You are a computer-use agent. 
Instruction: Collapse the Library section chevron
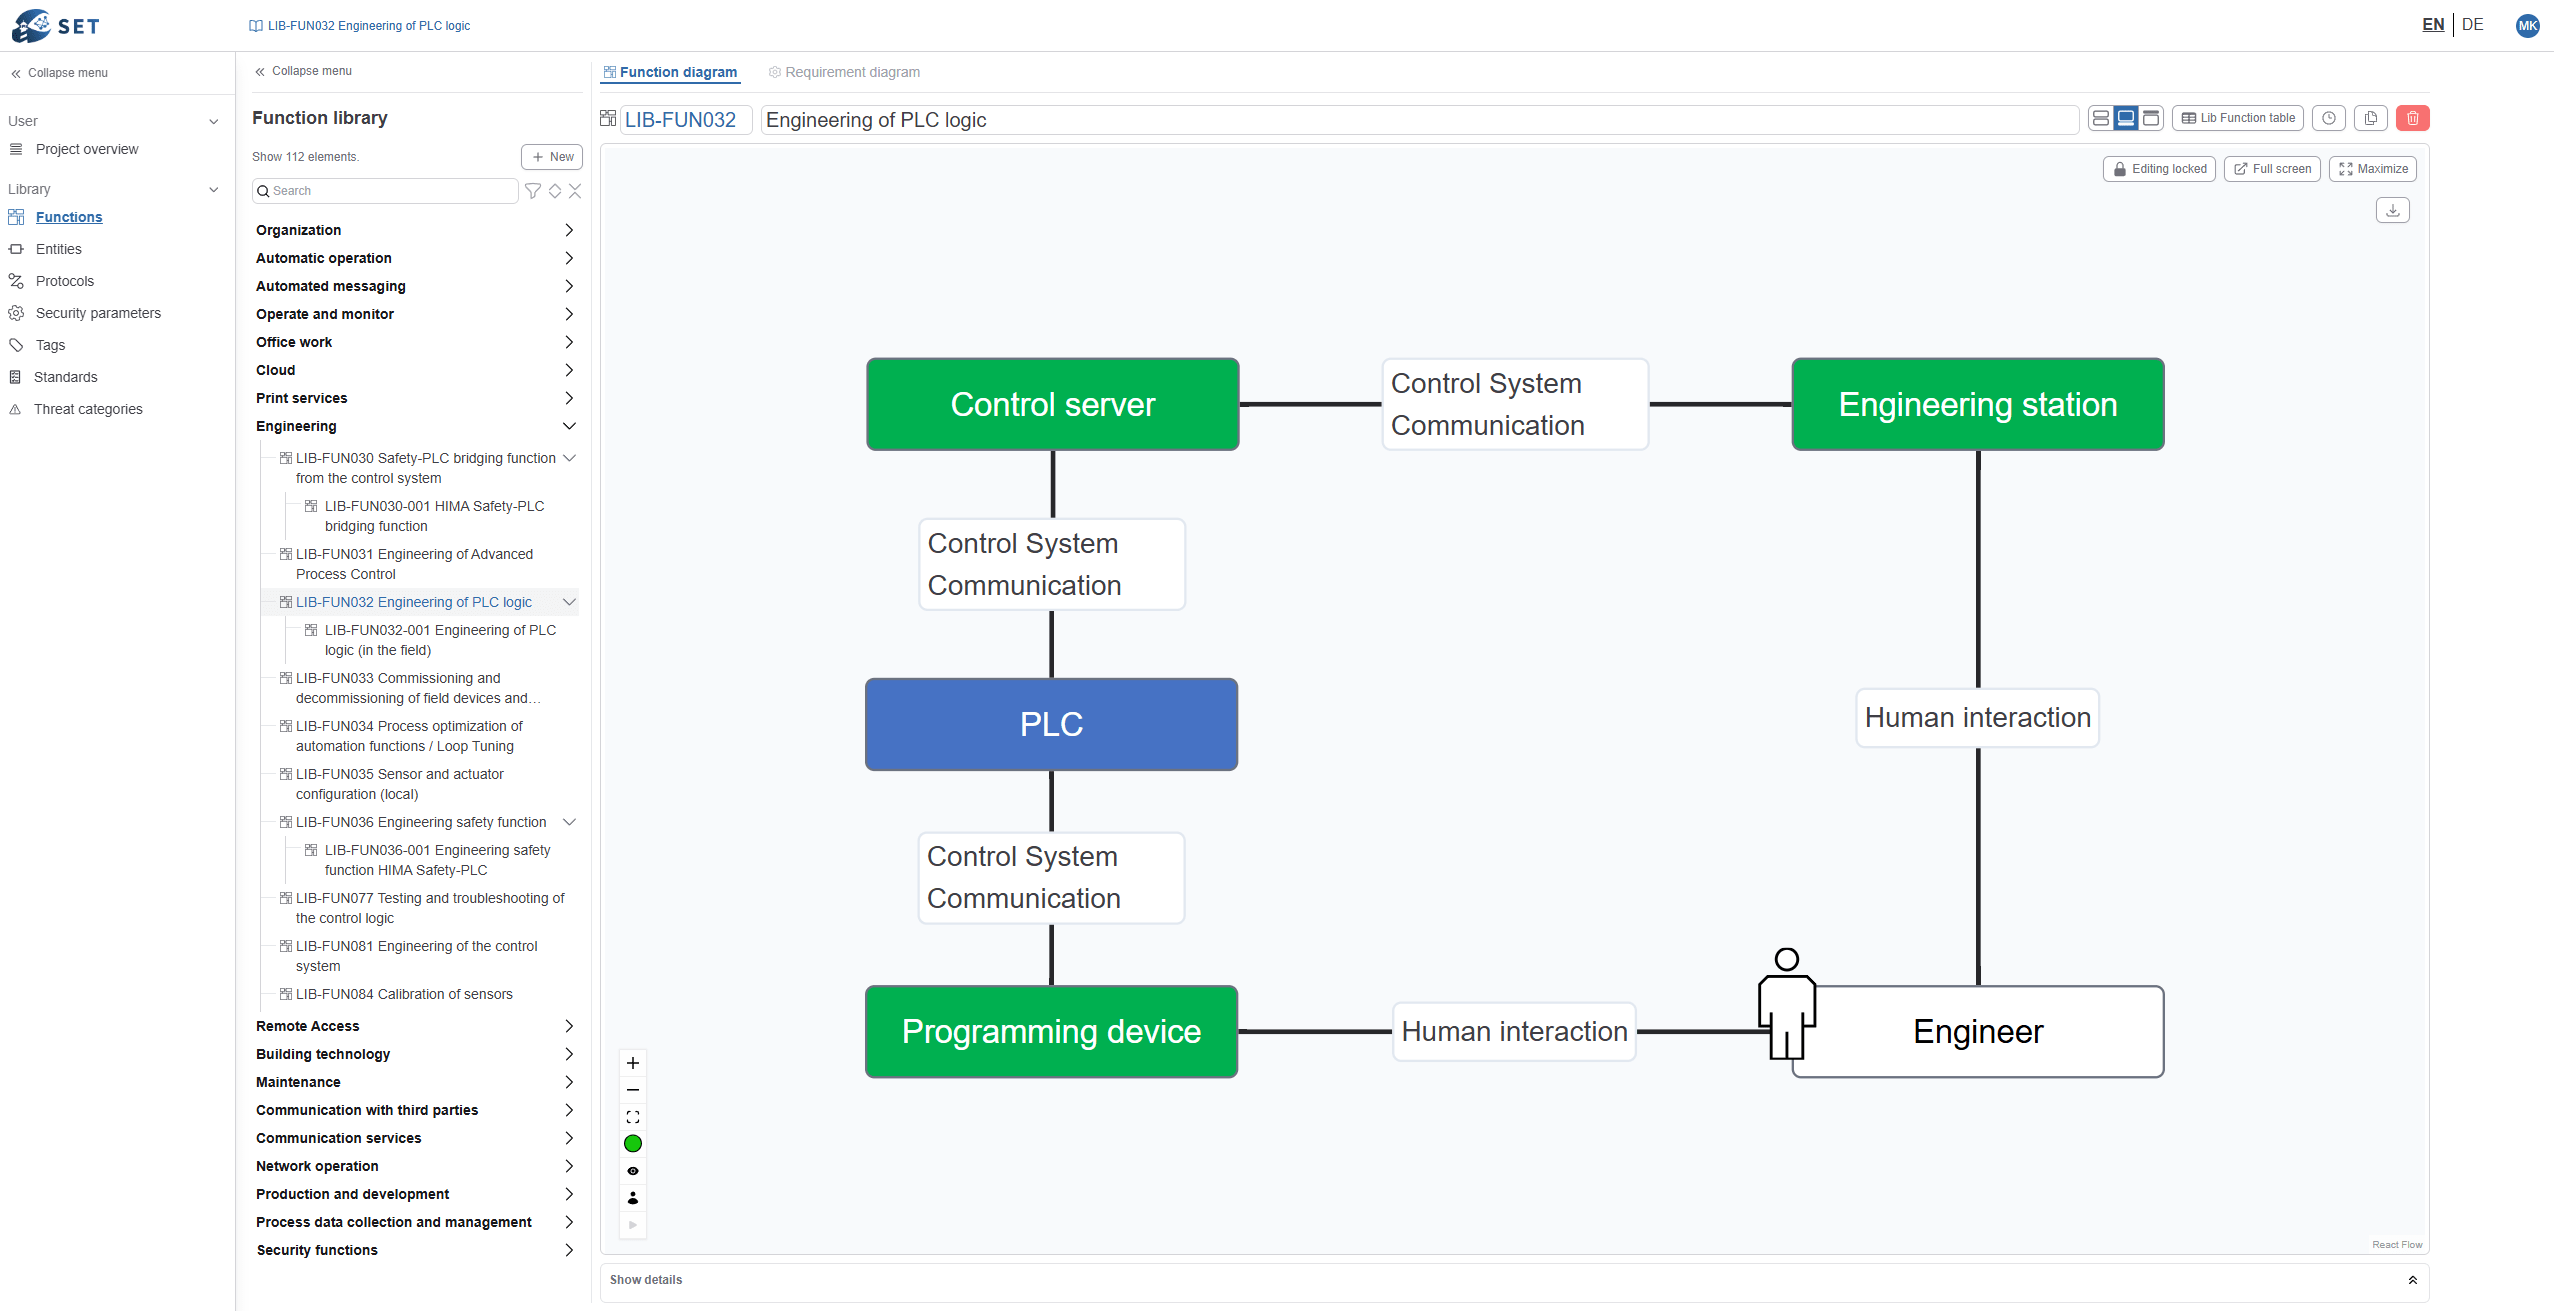213,190
